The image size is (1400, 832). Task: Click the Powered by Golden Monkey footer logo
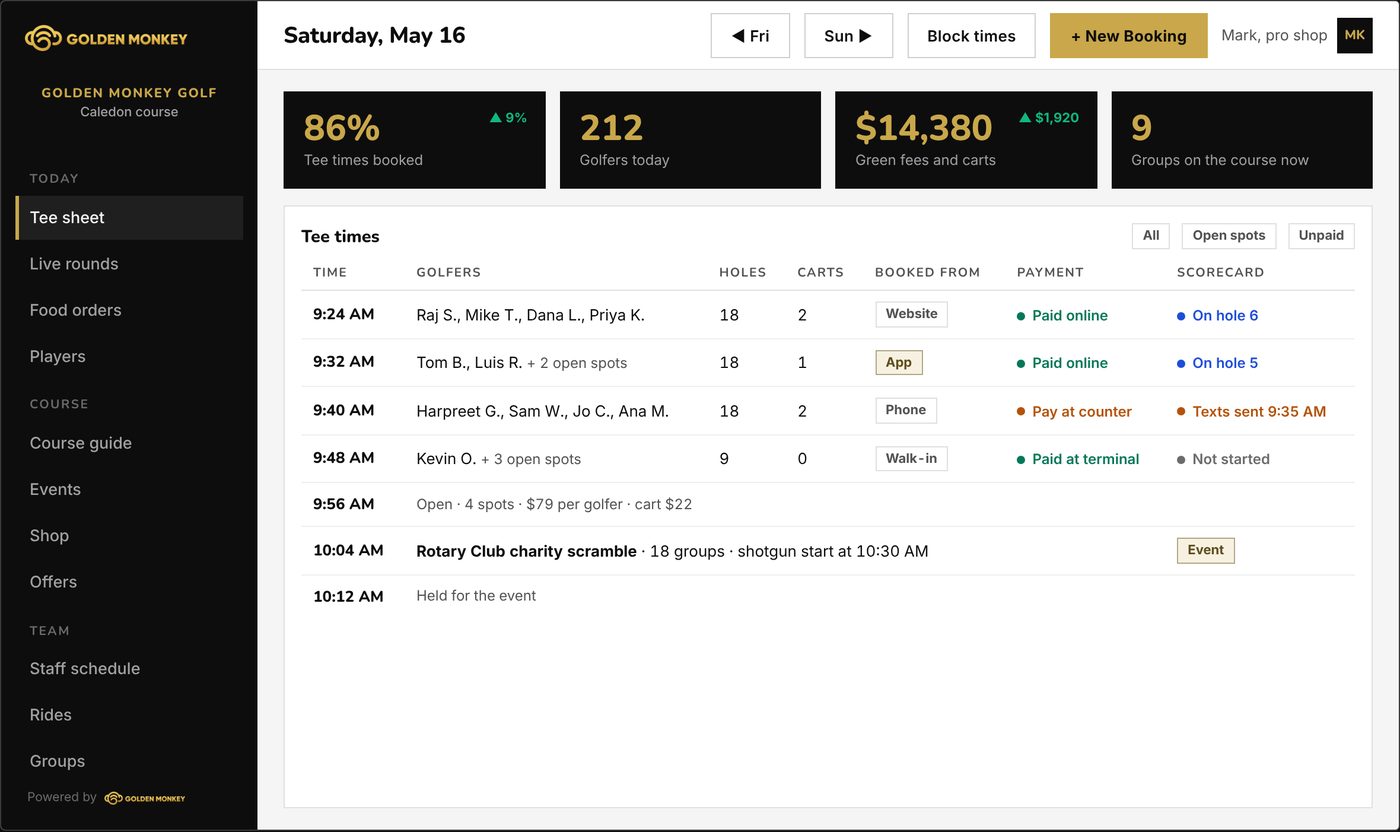click(x=145, y=798)
